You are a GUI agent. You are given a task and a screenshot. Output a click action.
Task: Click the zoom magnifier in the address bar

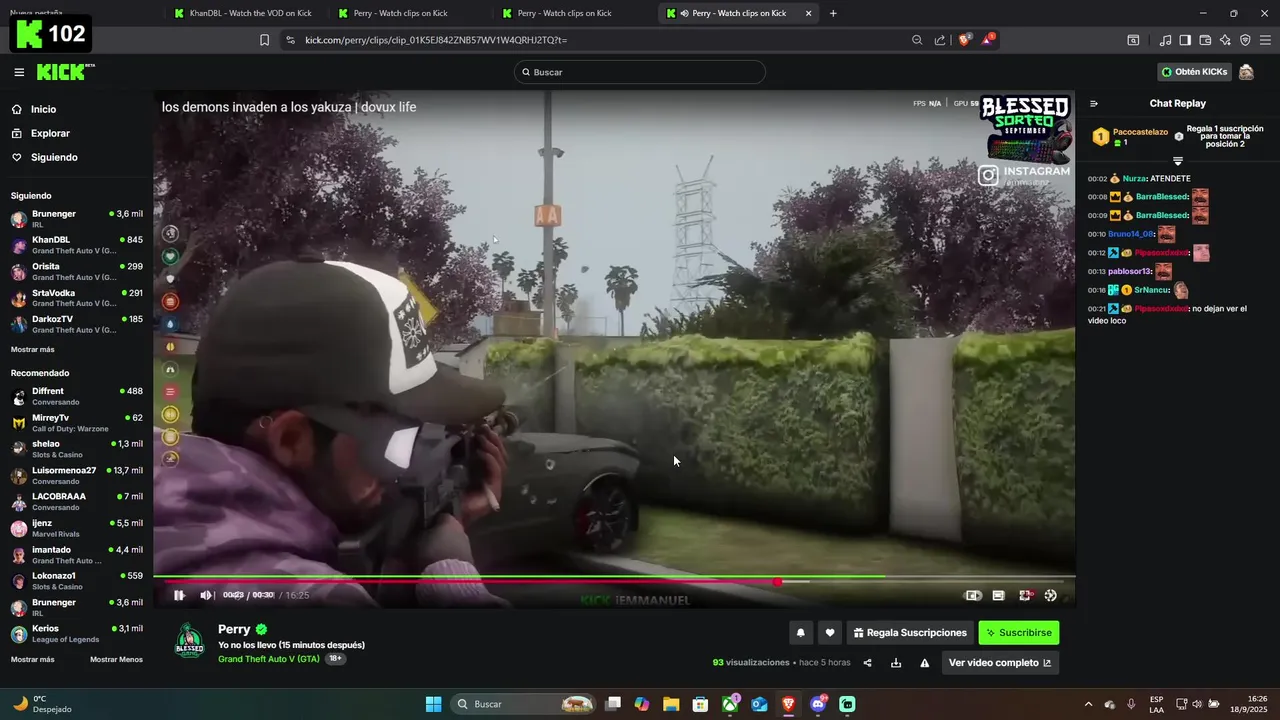point(917,40)
